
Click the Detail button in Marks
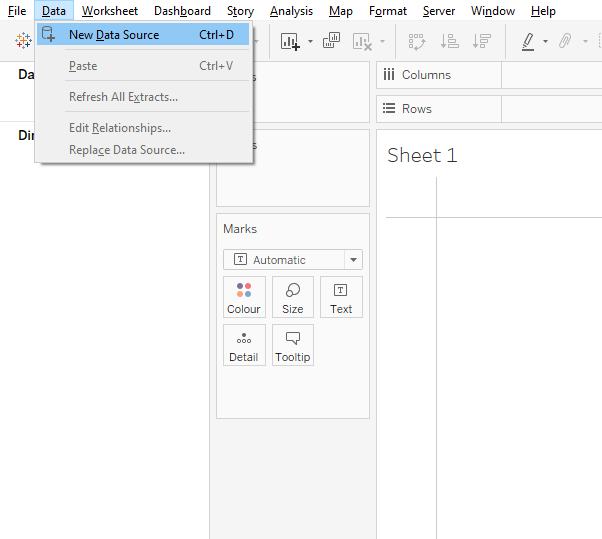244,345
